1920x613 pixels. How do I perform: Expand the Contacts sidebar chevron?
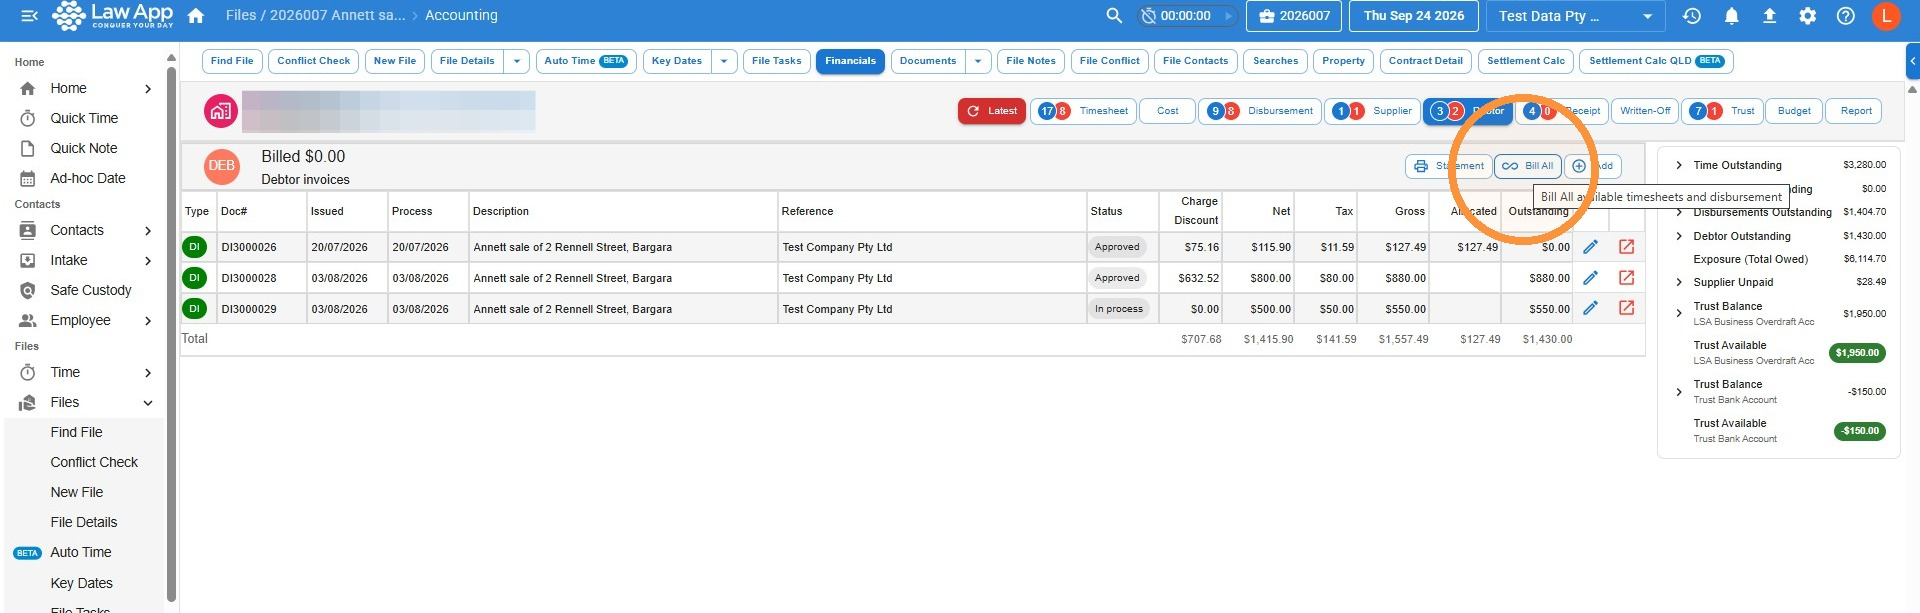pos(148,231)
